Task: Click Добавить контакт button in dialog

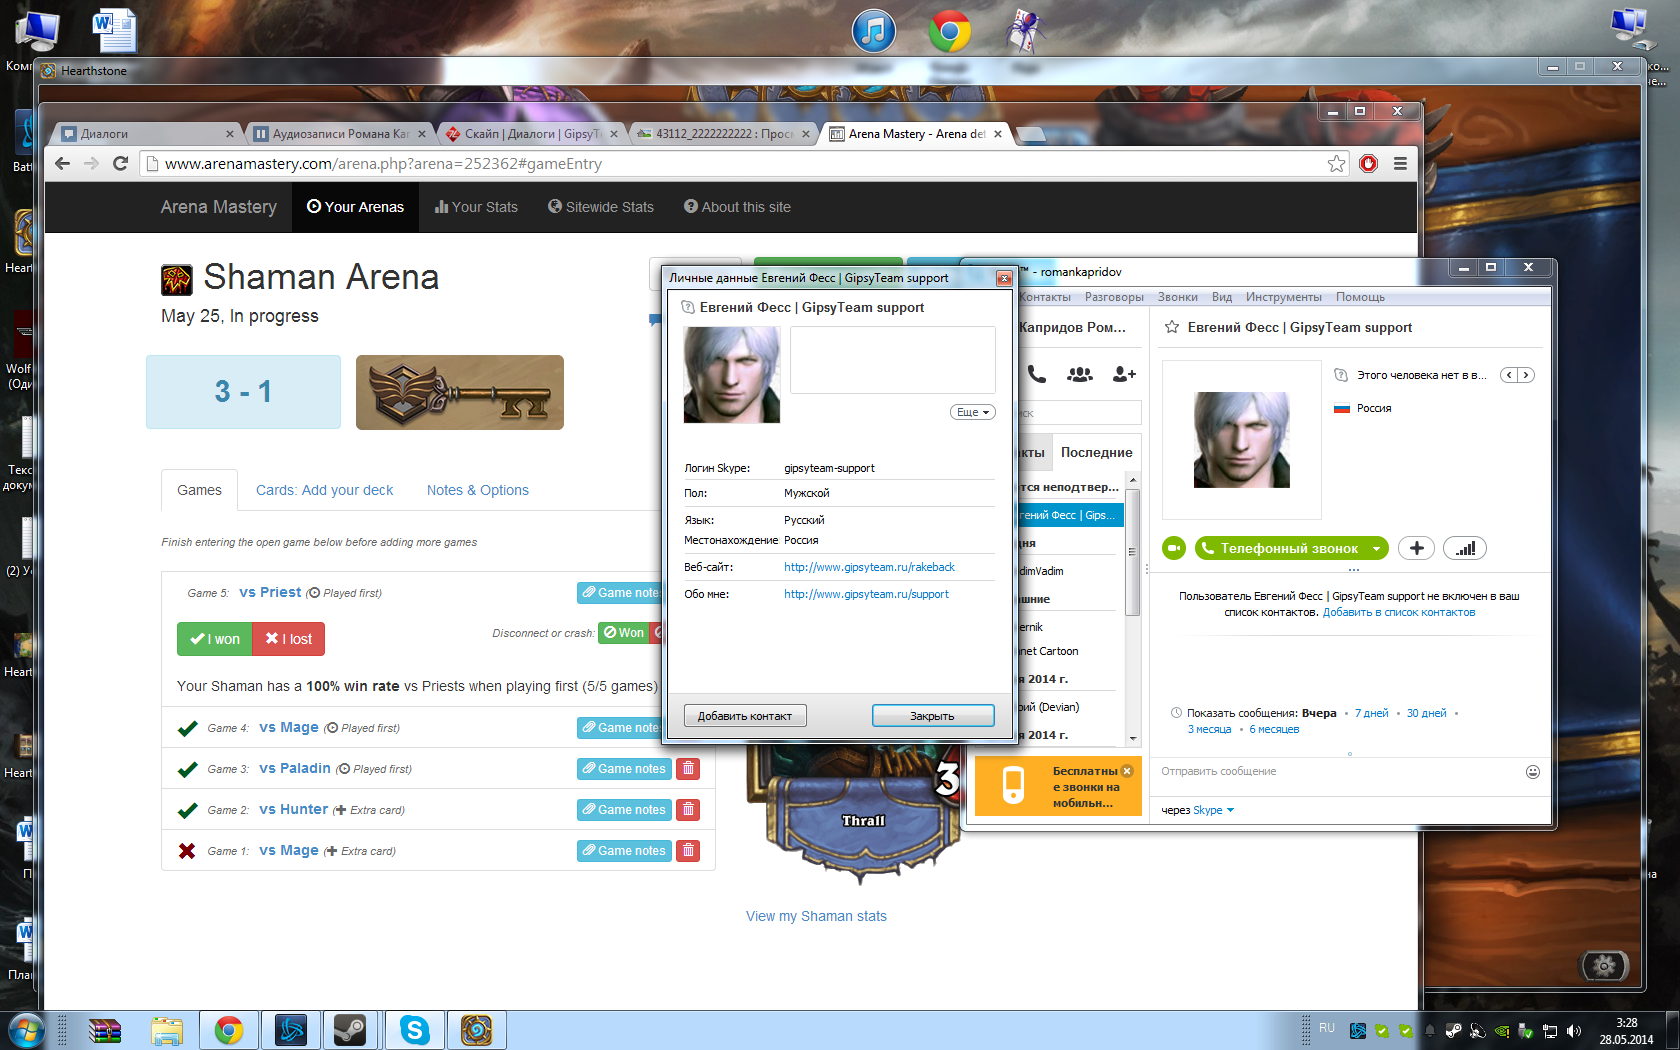Action: (x=745, y=716)
